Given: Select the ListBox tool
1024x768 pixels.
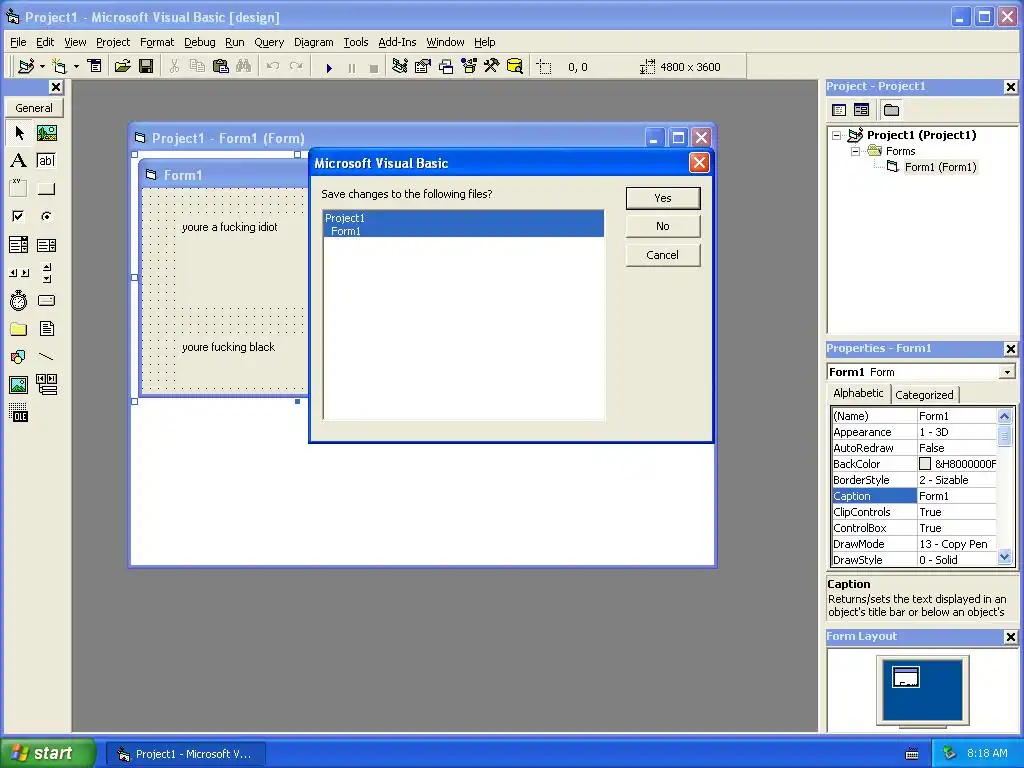Looking at the screenshot, I should pos(46,245).
